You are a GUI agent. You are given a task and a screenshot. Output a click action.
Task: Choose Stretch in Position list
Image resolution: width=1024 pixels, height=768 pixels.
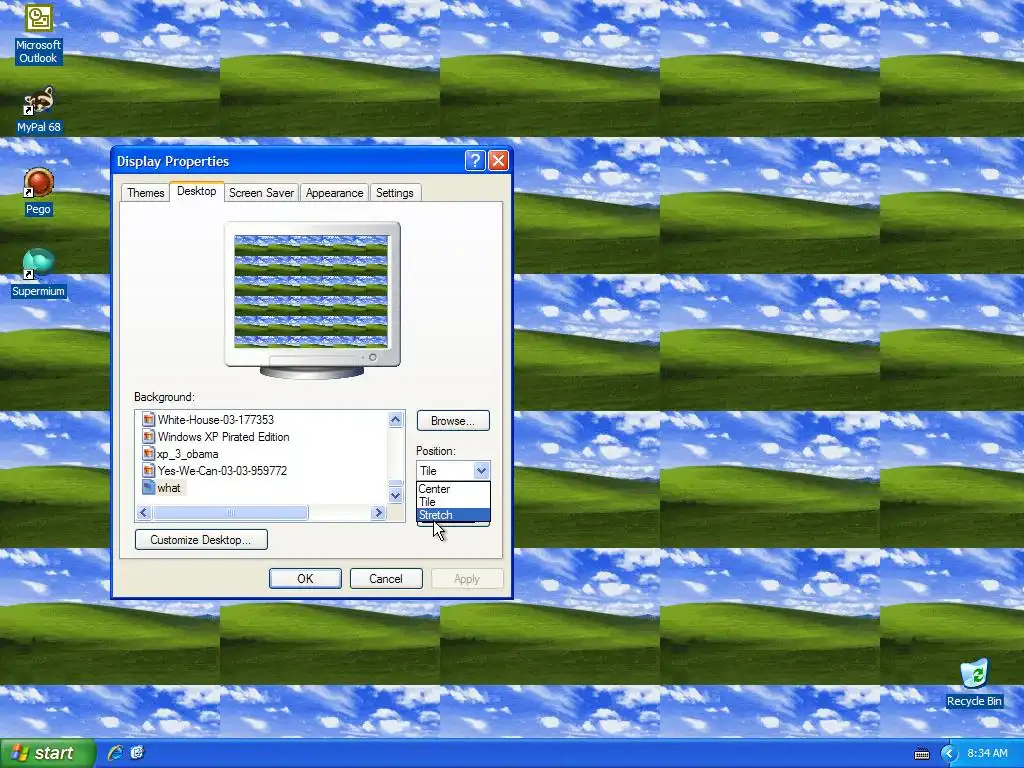click(x=453, y=515)
